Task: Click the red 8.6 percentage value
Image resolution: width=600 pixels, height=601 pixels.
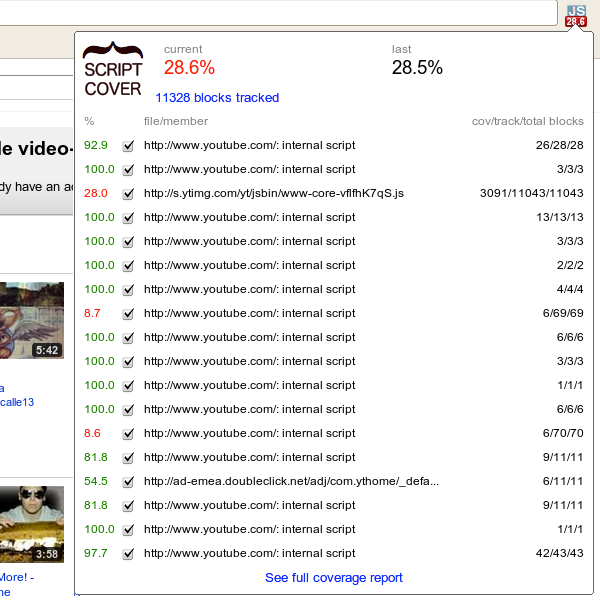Action: 92,433
